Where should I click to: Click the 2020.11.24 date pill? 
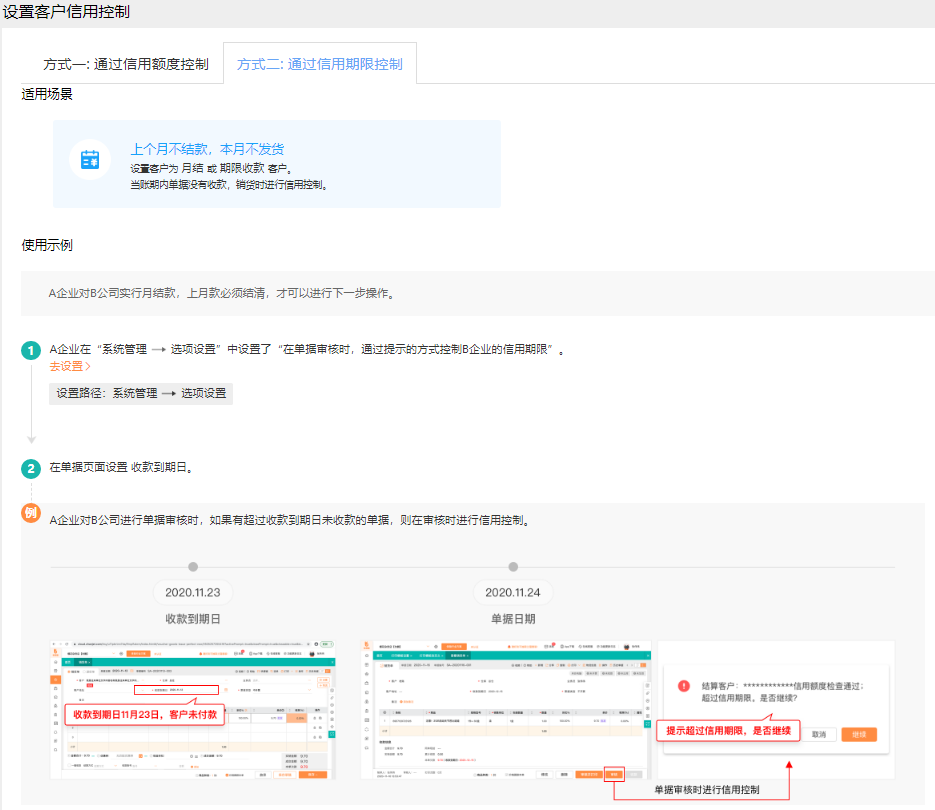[x=513, y=592]
